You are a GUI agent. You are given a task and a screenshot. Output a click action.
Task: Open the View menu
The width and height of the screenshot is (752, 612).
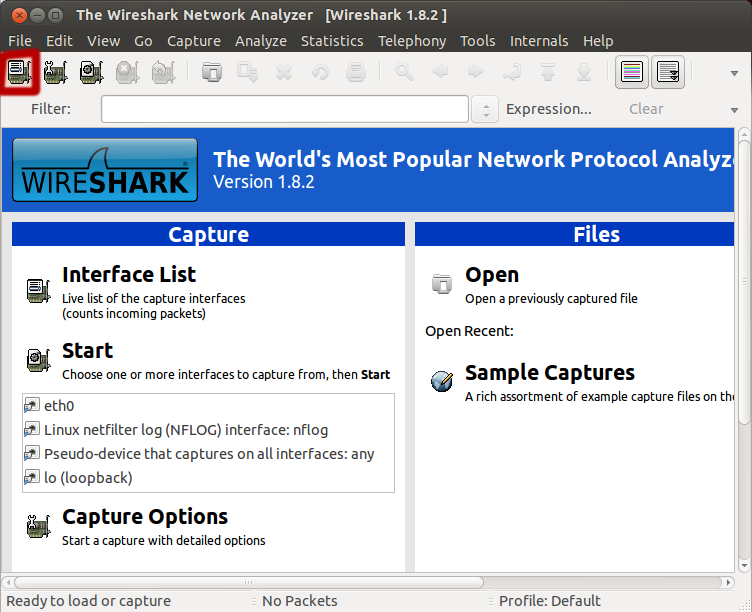click(x=104, y=41)
